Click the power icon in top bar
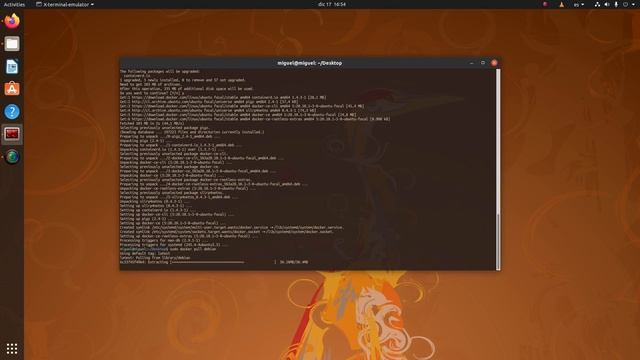Viewport: 640px width, 360px height. click(625, 4)
